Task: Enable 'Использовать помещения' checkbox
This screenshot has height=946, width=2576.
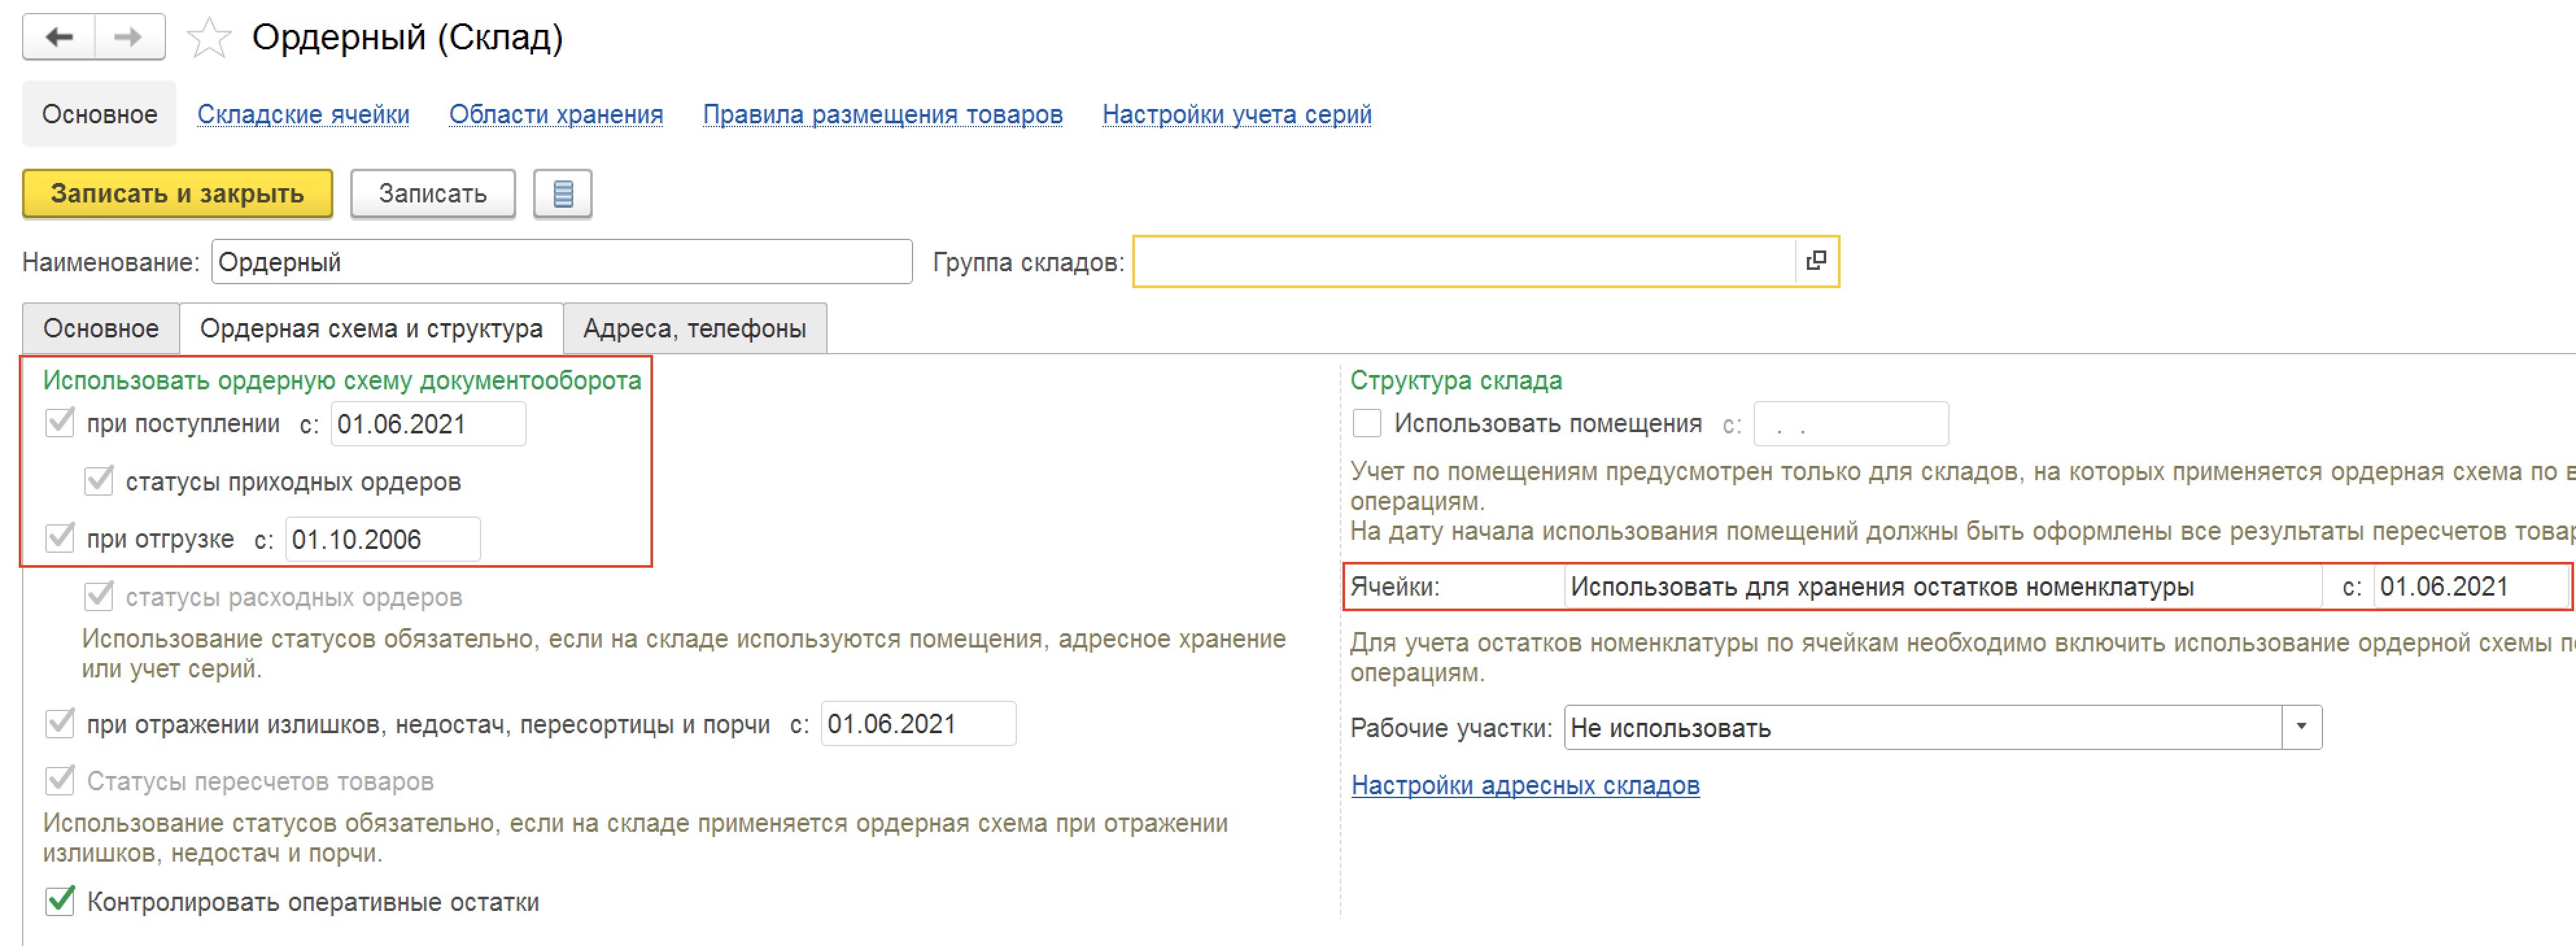Action: pyautogui.click(x=1366, y=423)
